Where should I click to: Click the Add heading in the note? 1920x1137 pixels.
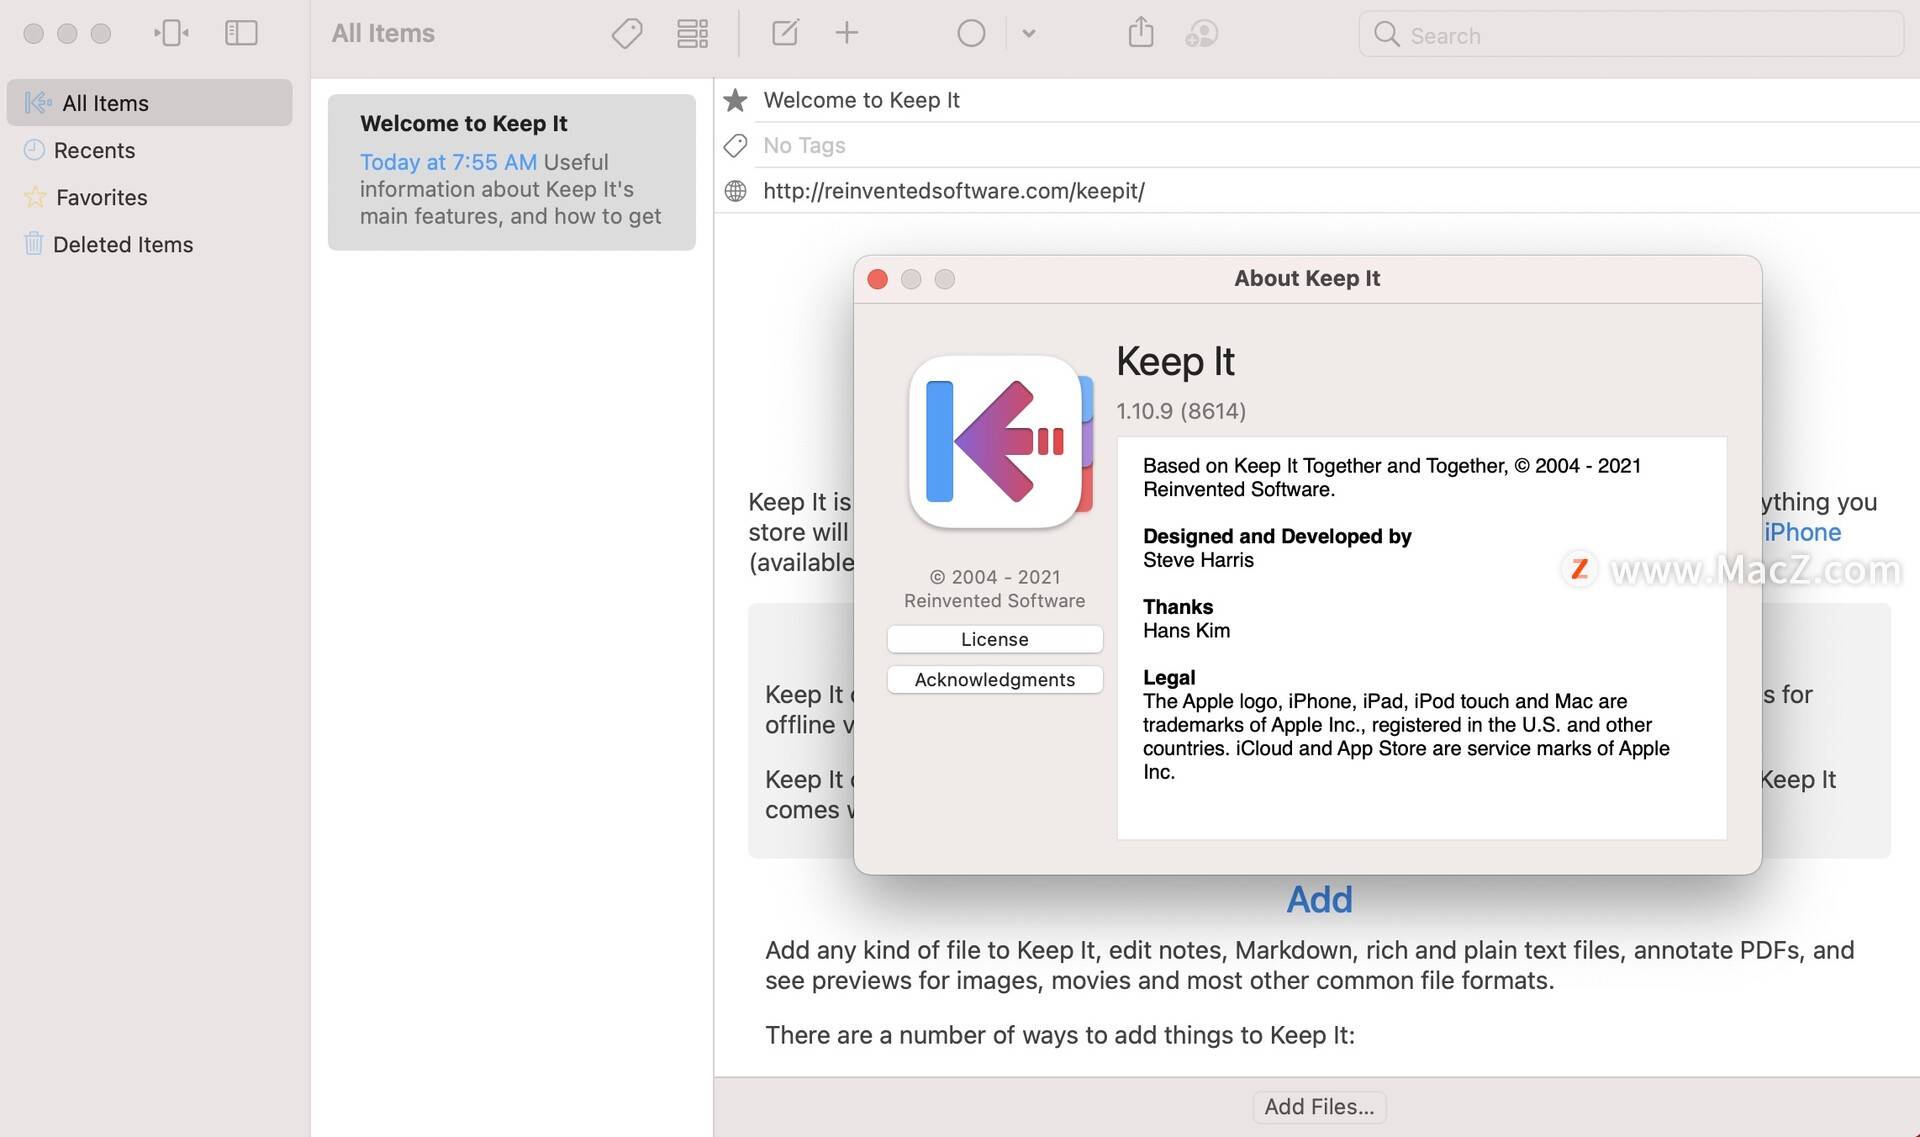(x=1319, y=900)
